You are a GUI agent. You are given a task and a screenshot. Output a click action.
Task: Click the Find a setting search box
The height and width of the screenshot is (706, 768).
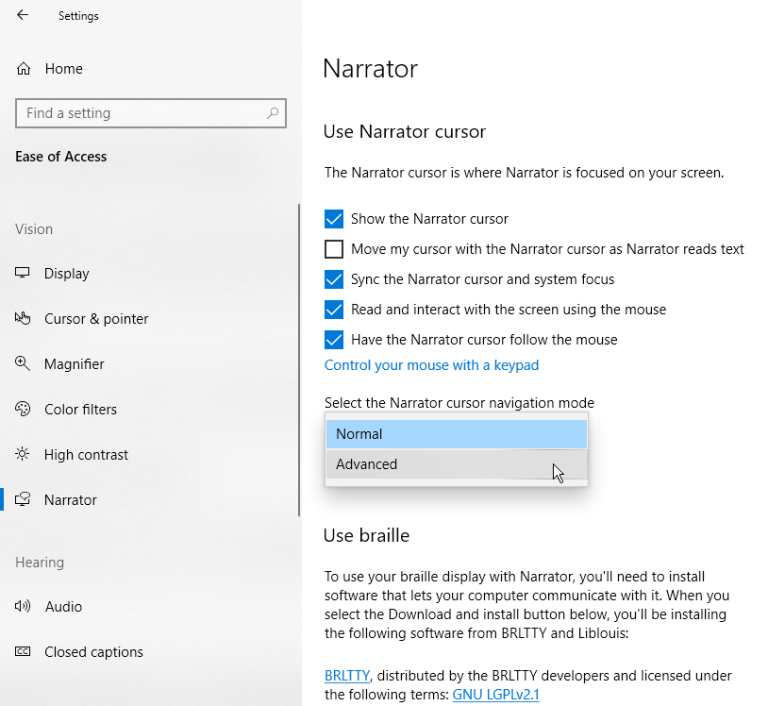click(x=151, y=113)
